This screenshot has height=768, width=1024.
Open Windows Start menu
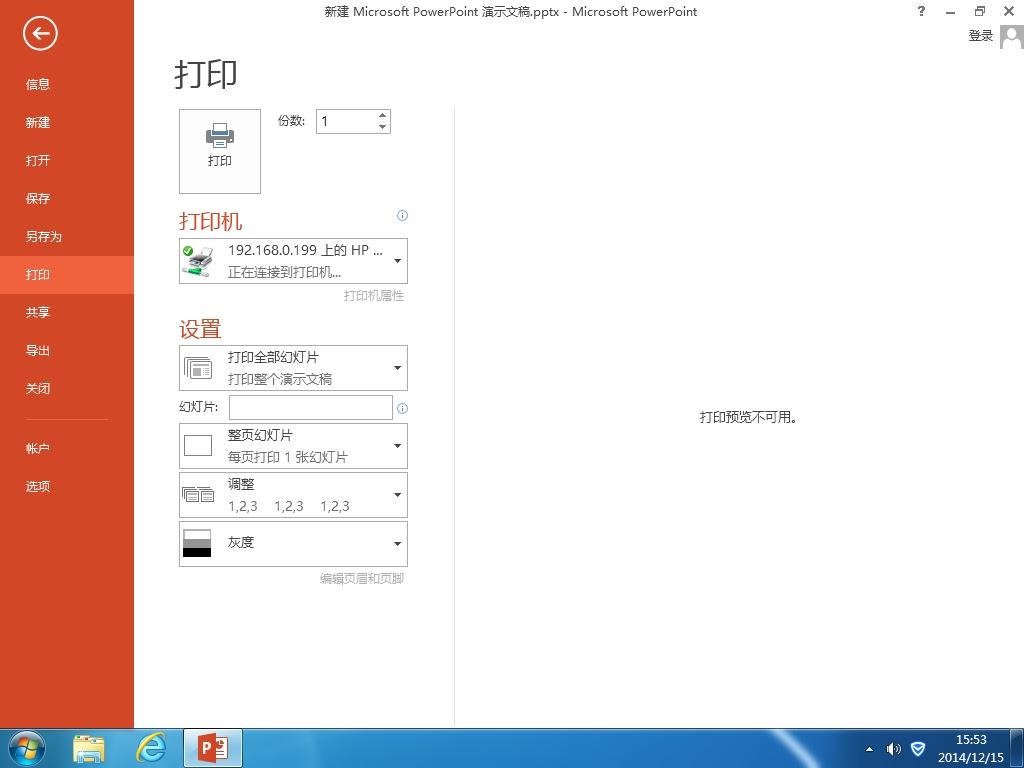click(27, 748)
